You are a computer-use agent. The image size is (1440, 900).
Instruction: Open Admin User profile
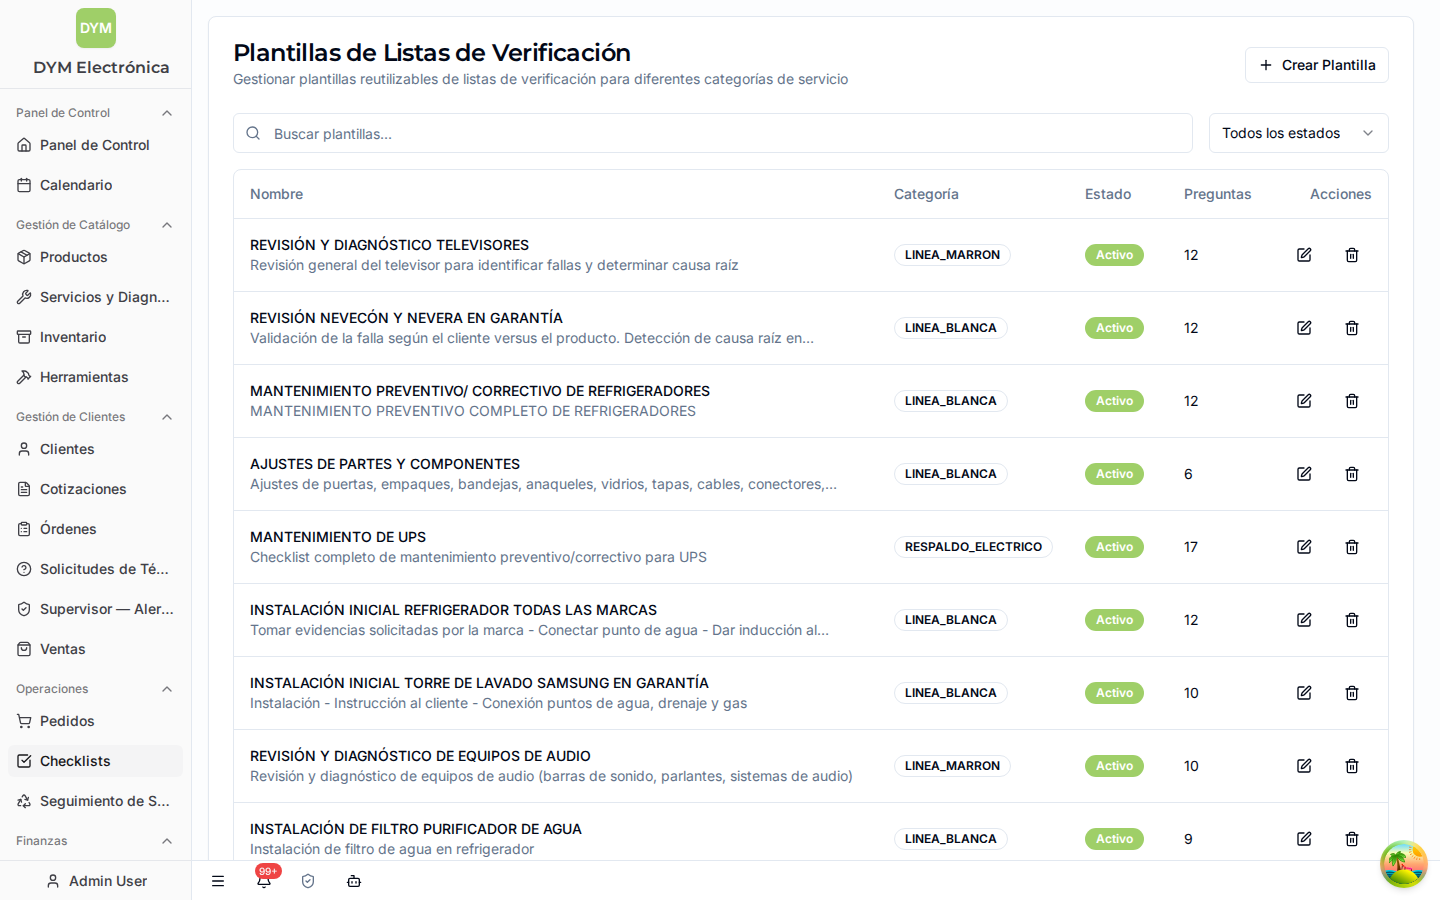click(x=96, y=881)
